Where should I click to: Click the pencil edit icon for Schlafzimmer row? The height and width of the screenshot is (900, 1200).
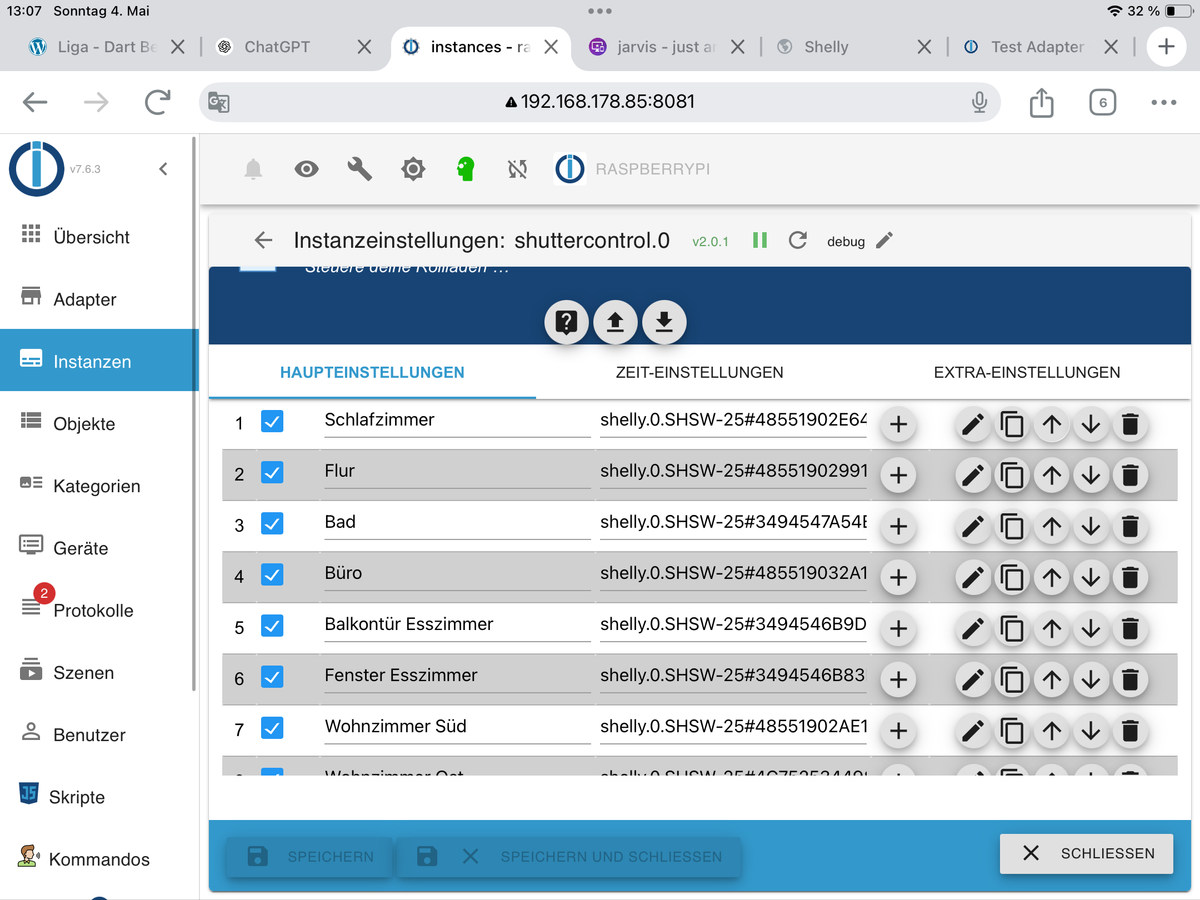973,425
